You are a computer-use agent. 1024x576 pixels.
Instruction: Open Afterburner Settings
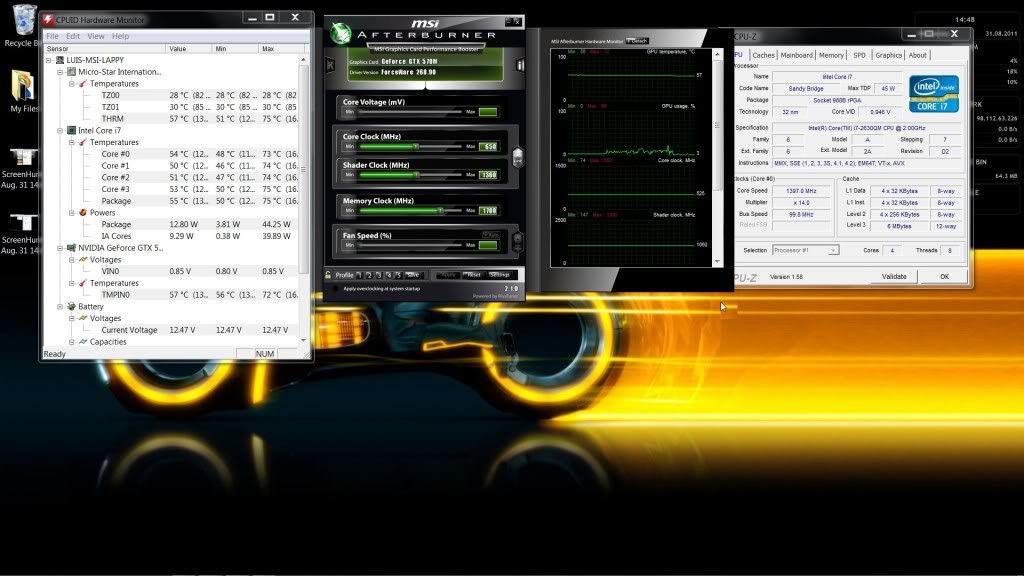click(x=500, y=275)
